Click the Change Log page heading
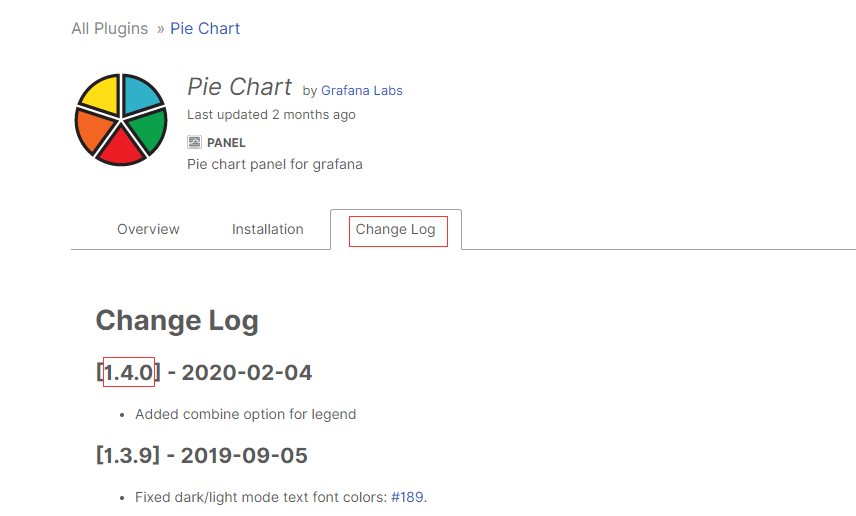This screenshot has width=856, height=516. pos(177,321)
